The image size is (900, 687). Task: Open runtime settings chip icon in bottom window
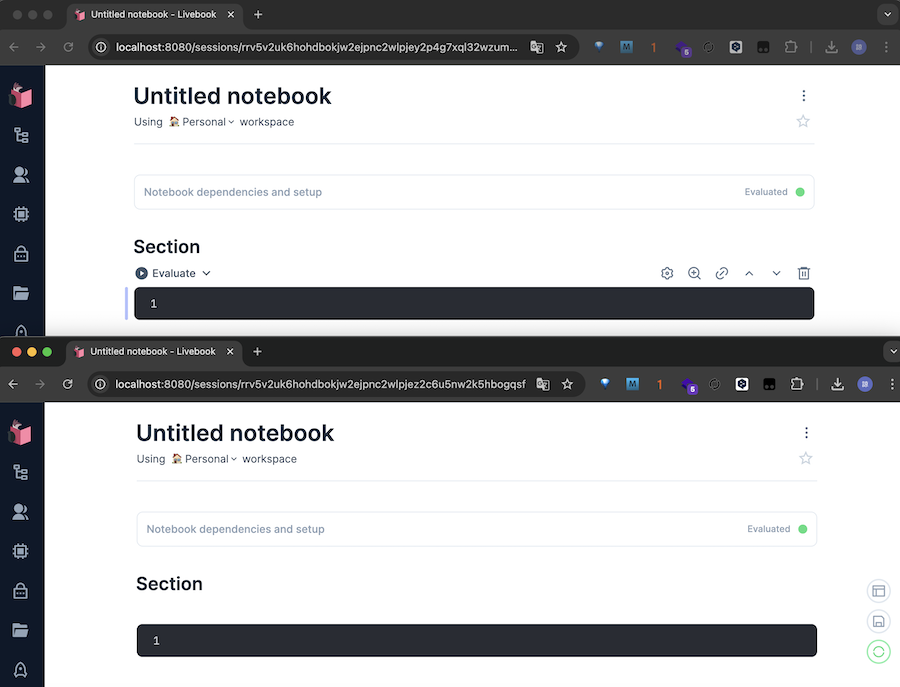coord(21,551)
